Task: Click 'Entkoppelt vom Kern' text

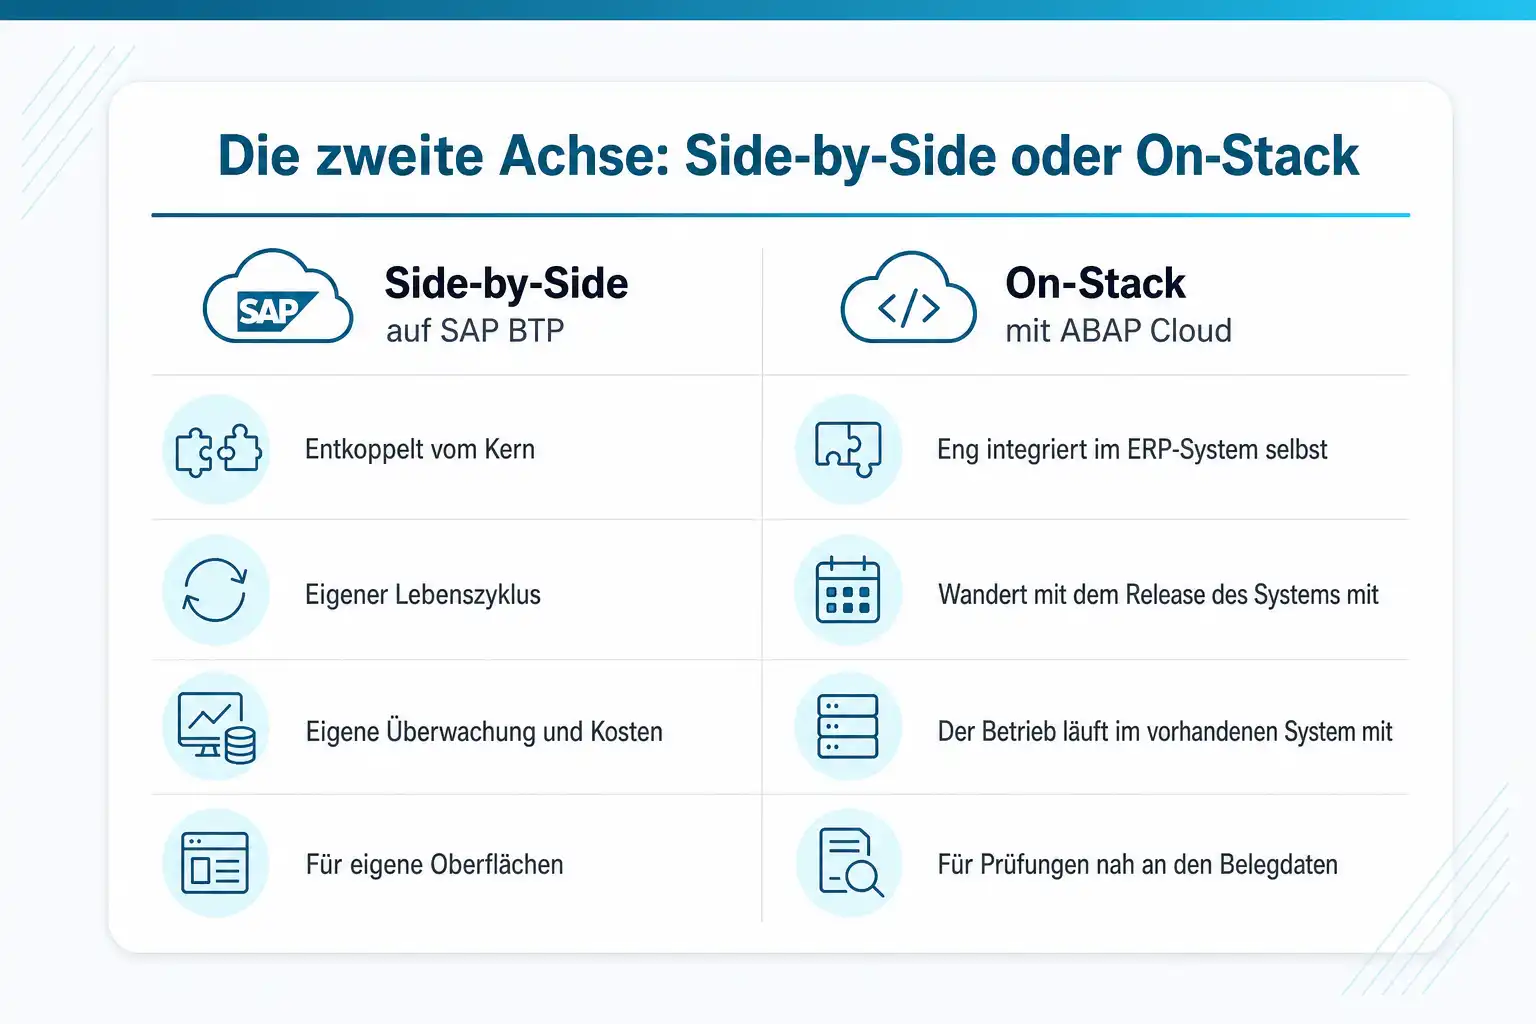Action: tap(420, 450)
